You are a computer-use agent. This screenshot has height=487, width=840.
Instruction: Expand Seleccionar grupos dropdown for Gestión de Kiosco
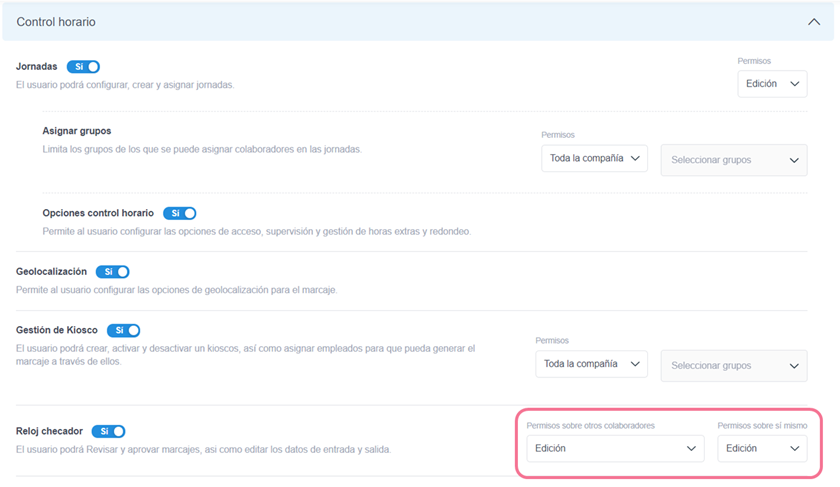[733, 366]
